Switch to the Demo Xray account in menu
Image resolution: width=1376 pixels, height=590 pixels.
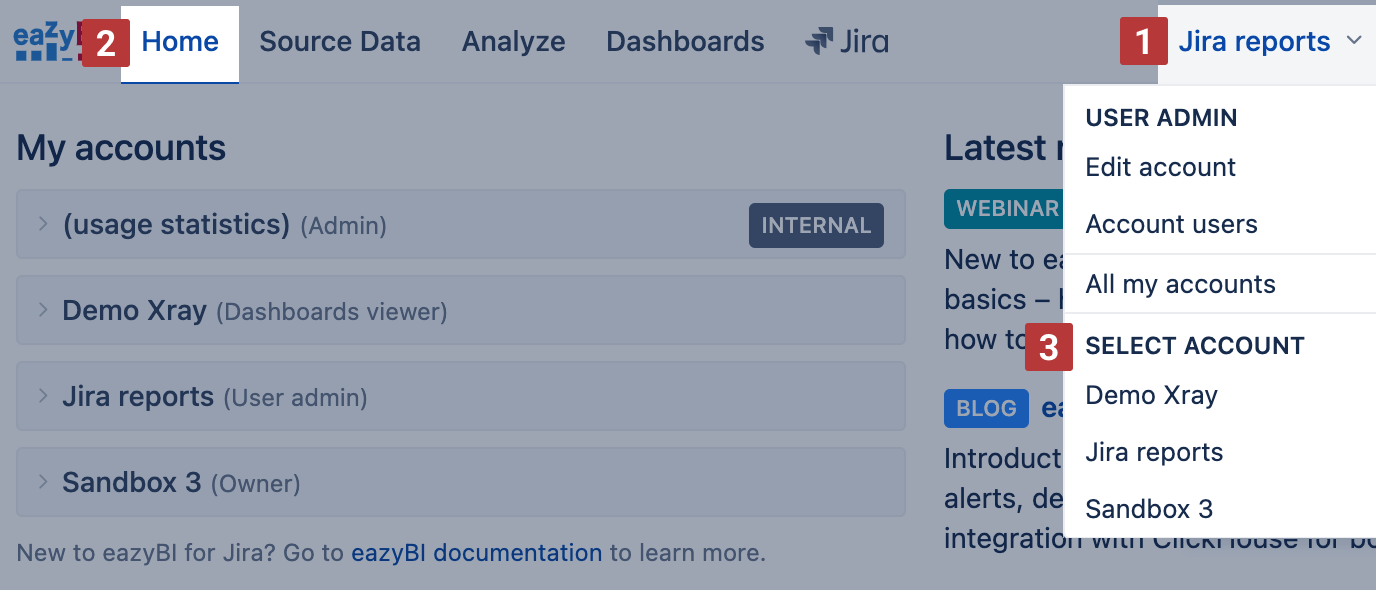[1151, 395]
